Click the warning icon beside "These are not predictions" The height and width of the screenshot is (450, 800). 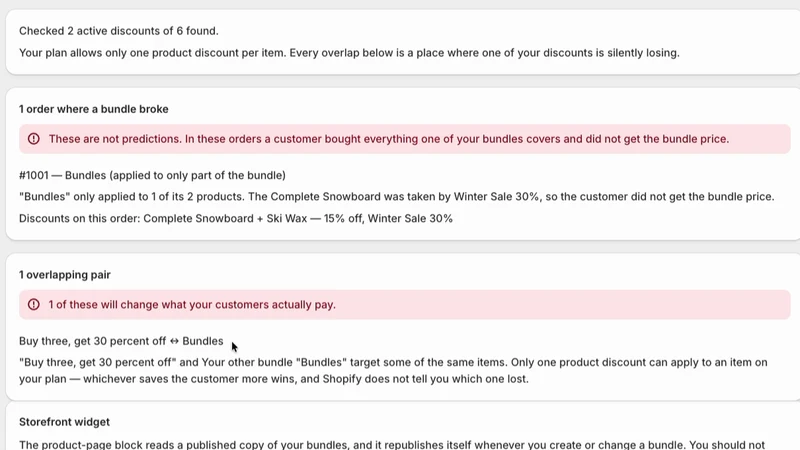[34, 139]
